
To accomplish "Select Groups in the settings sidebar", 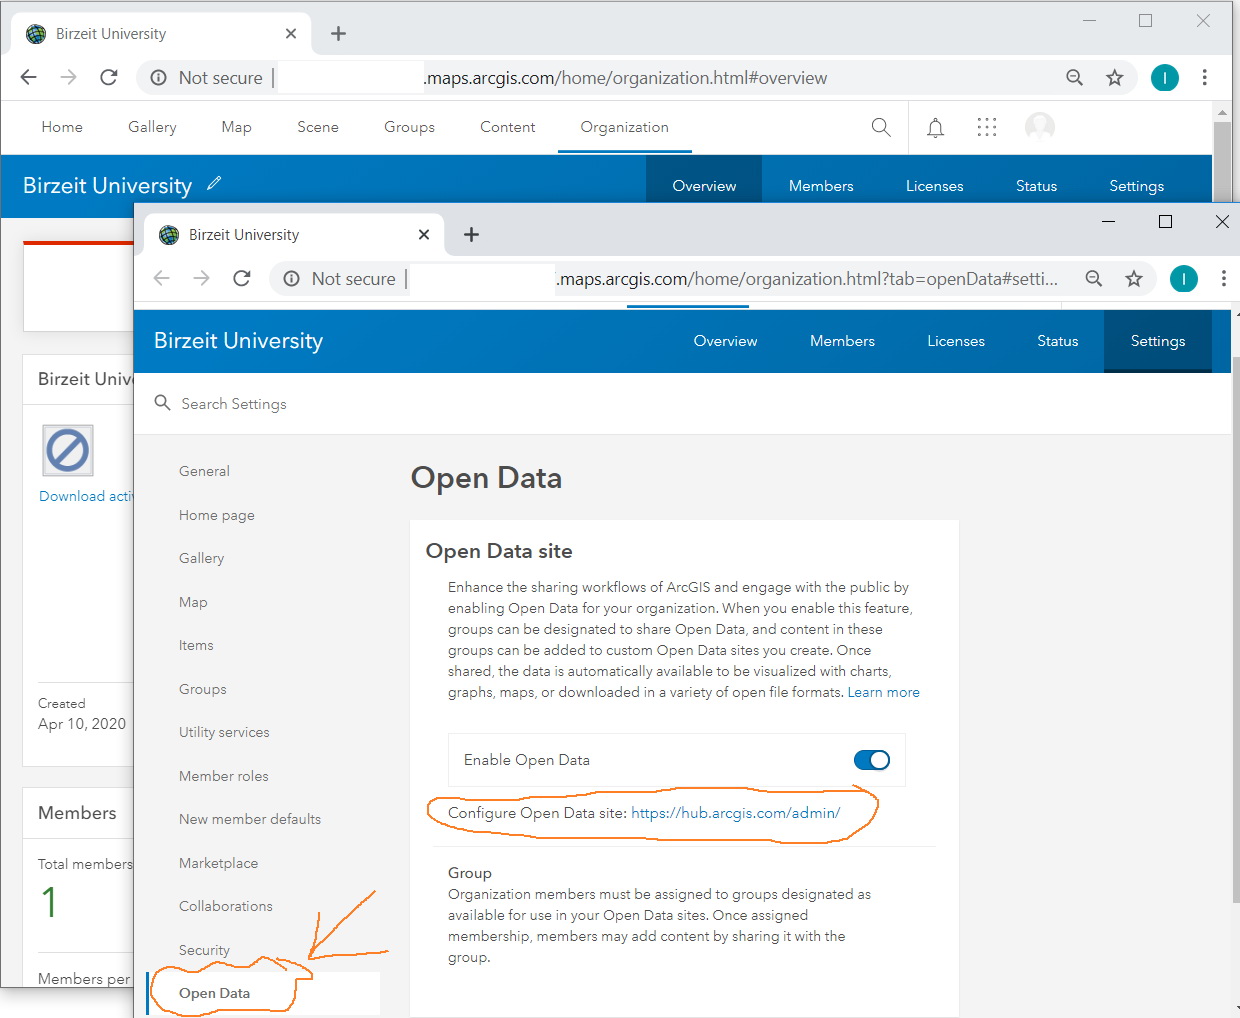I will click(203, 689).
